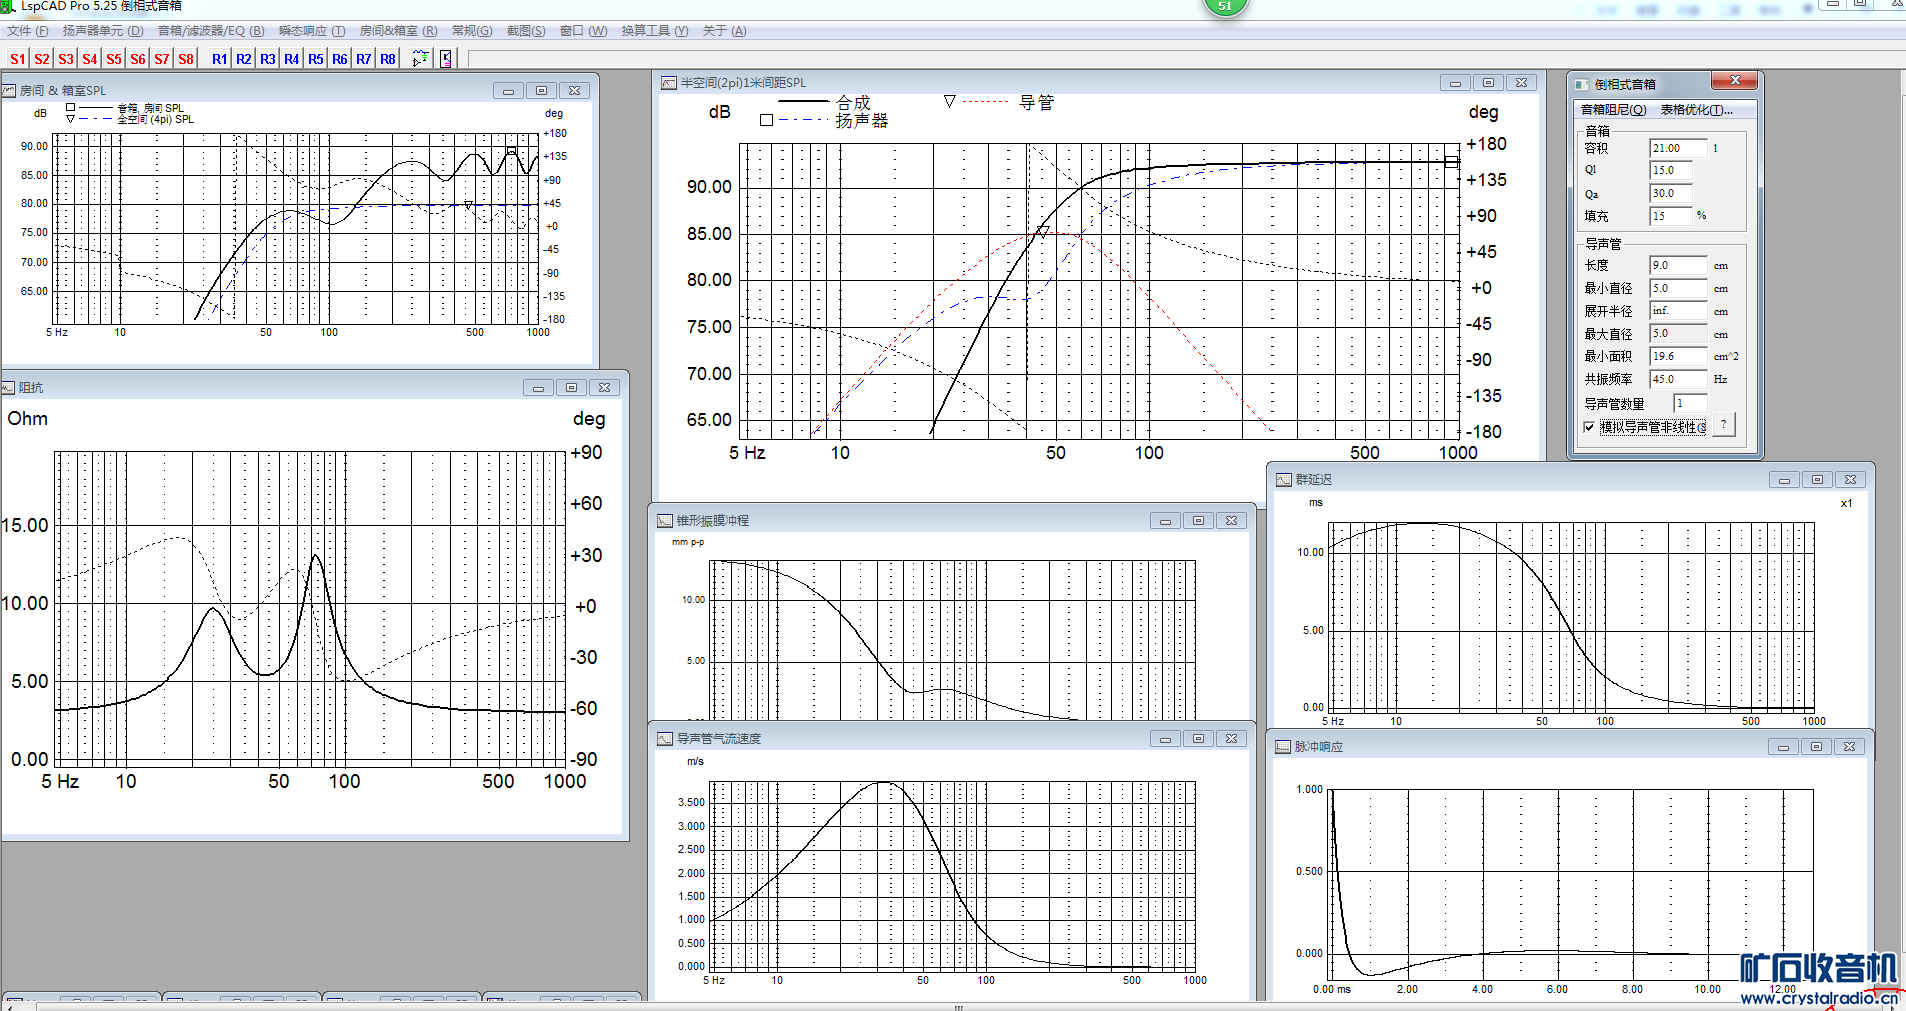Click the question mark help button

(1723, 425)
